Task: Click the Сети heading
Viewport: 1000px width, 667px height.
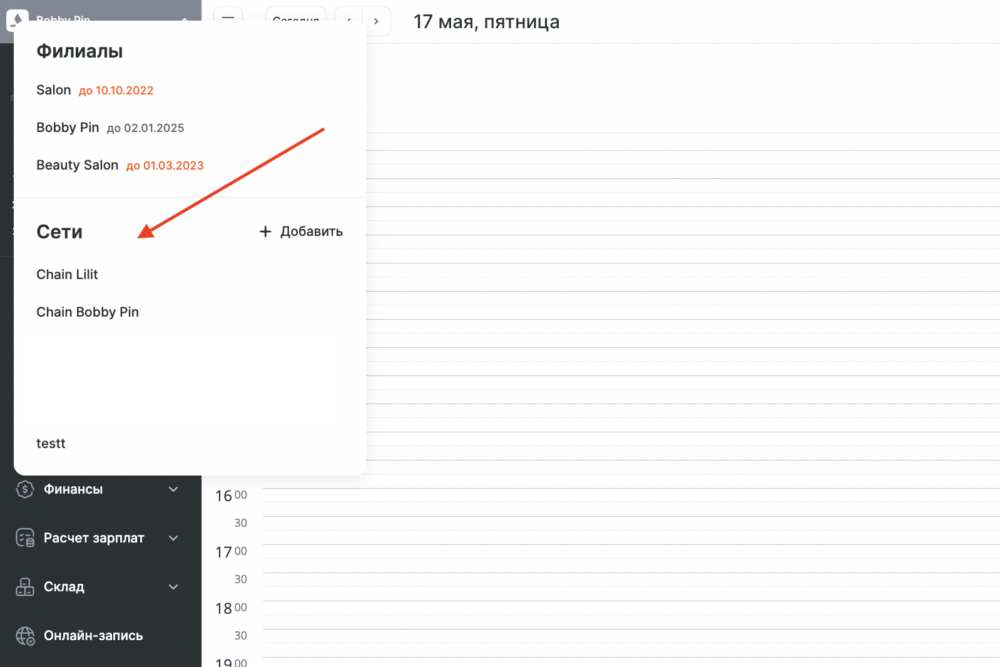Action: point(59,231)
